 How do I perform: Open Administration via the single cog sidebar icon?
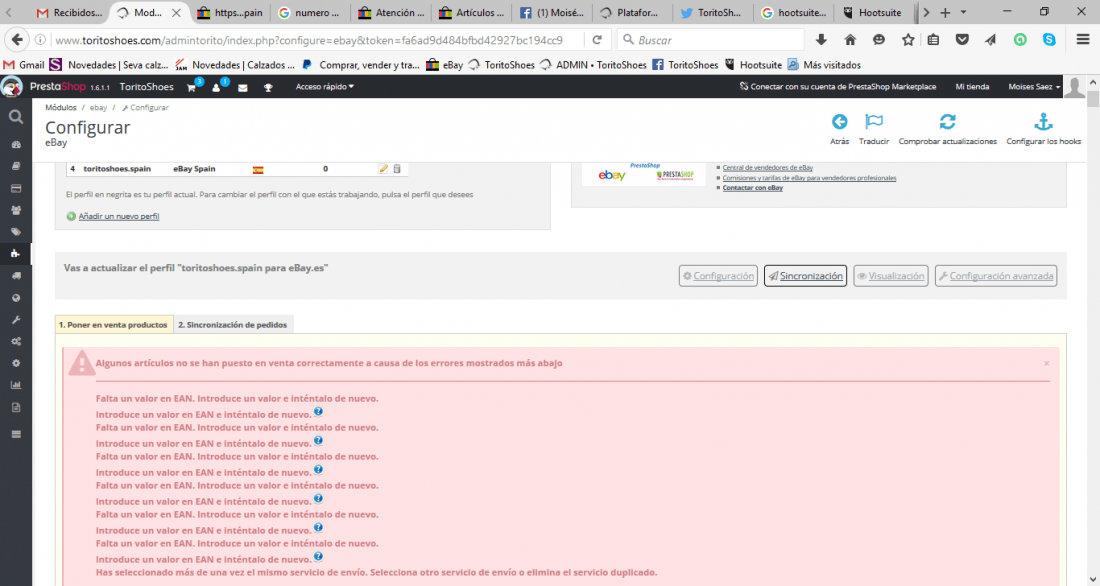(15, 364)
